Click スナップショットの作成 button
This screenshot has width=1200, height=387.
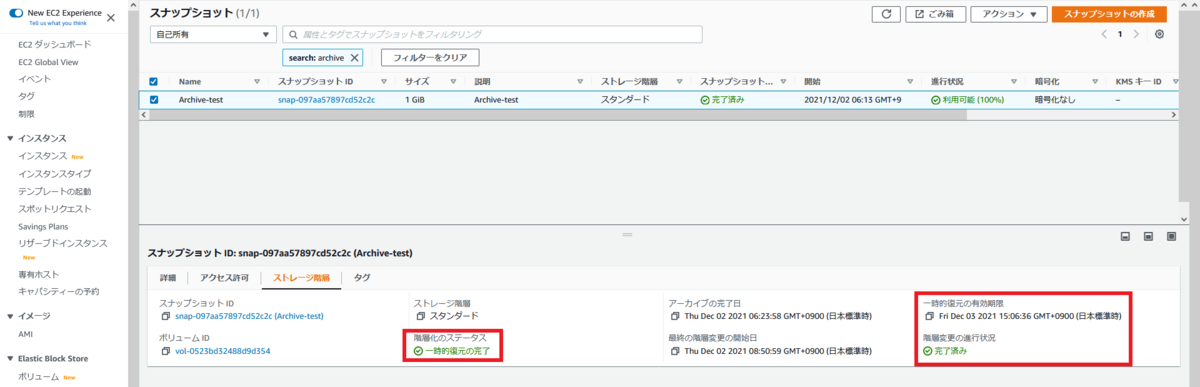(1108, 14)
